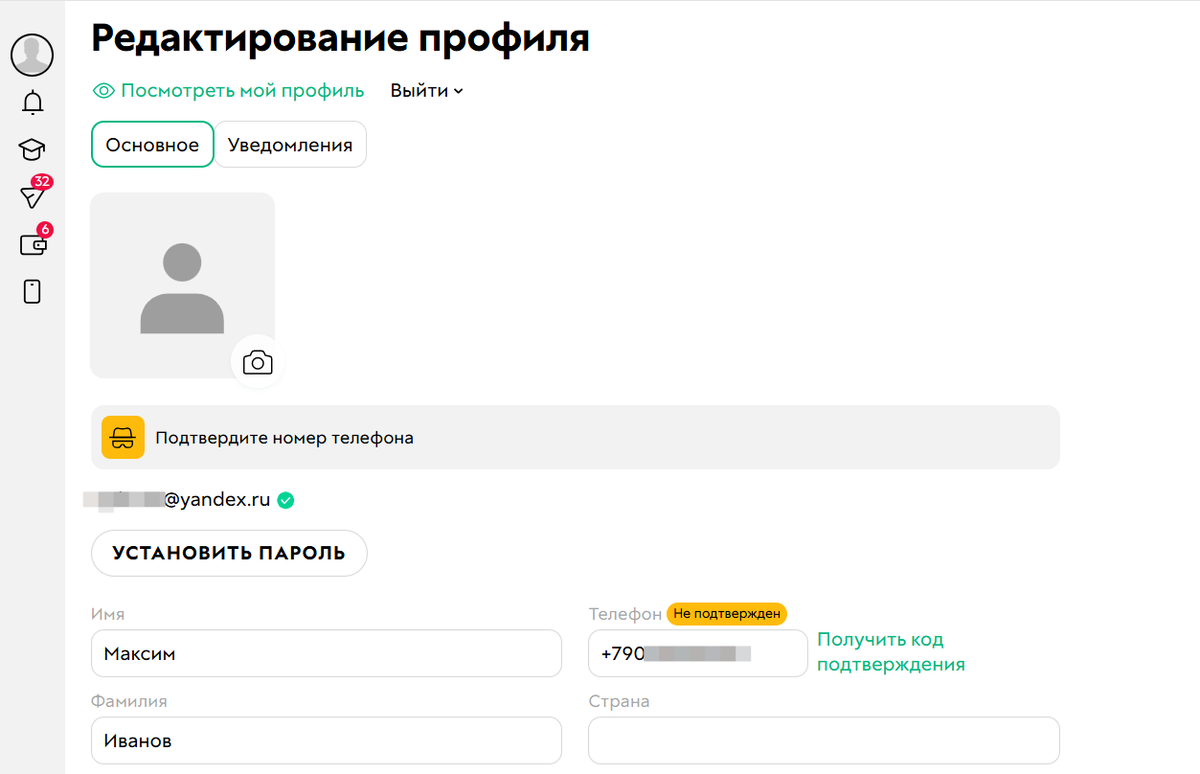
Task: Click the incognito icon in the phone banner
Action: [122, 437]
